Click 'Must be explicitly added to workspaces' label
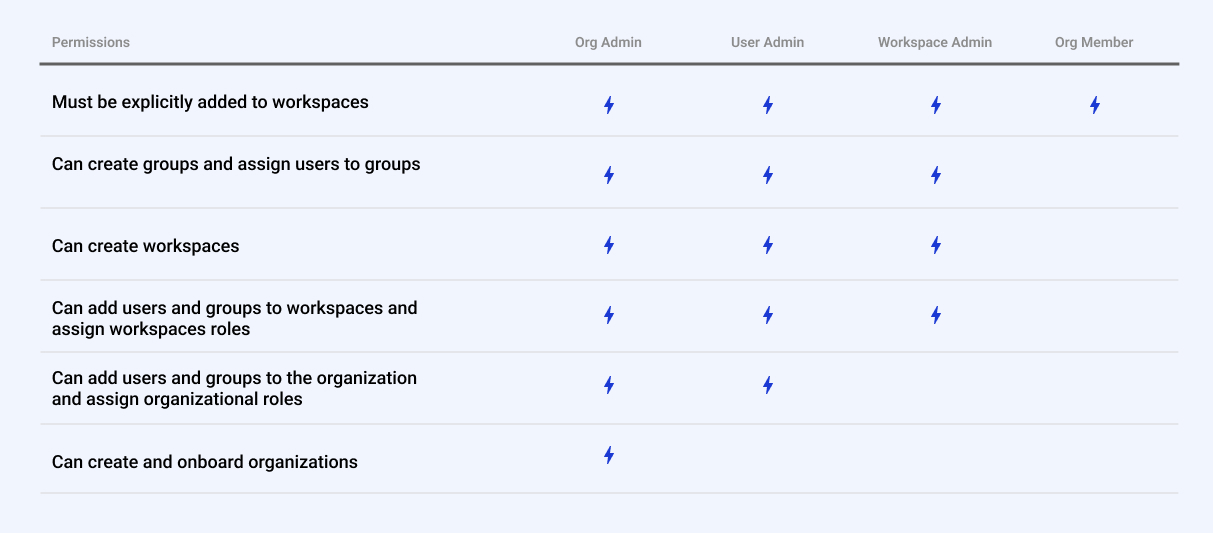This screenshot has width=1213, height=533. click(210, 102)
